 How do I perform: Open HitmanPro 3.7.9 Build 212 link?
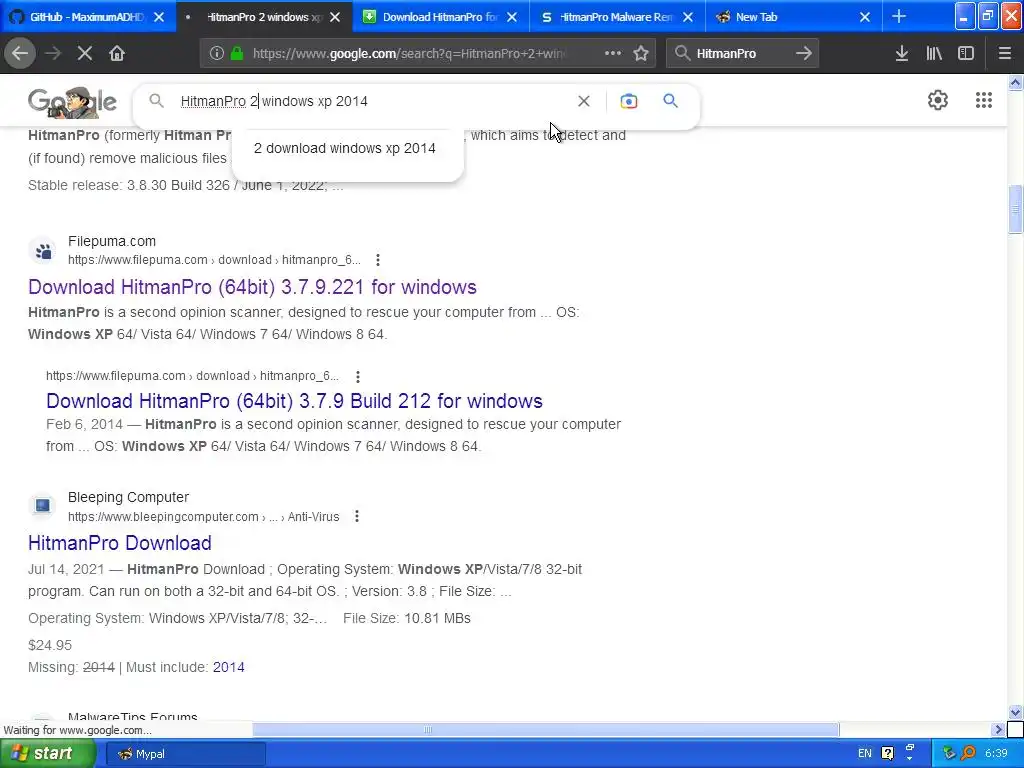click(x=294, y=400)
